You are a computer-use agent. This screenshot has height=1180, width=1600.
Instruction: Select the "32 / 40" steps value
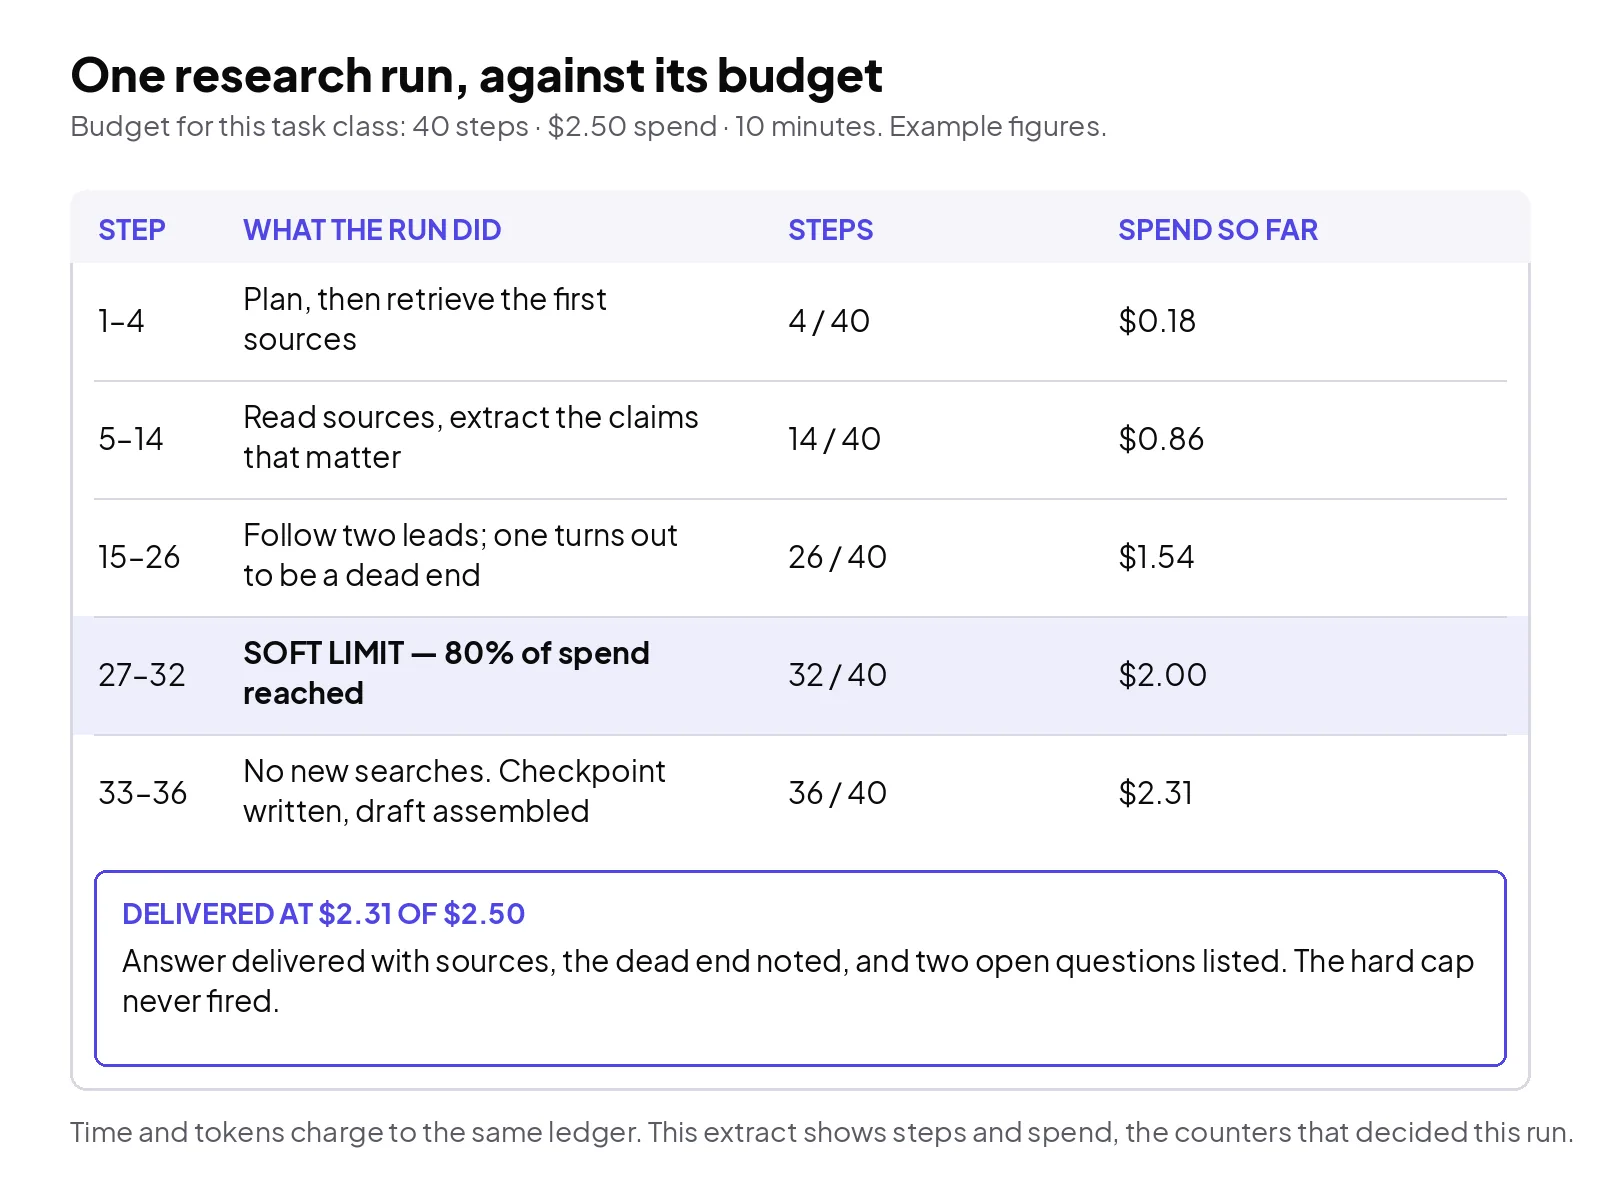coord(837,675)
